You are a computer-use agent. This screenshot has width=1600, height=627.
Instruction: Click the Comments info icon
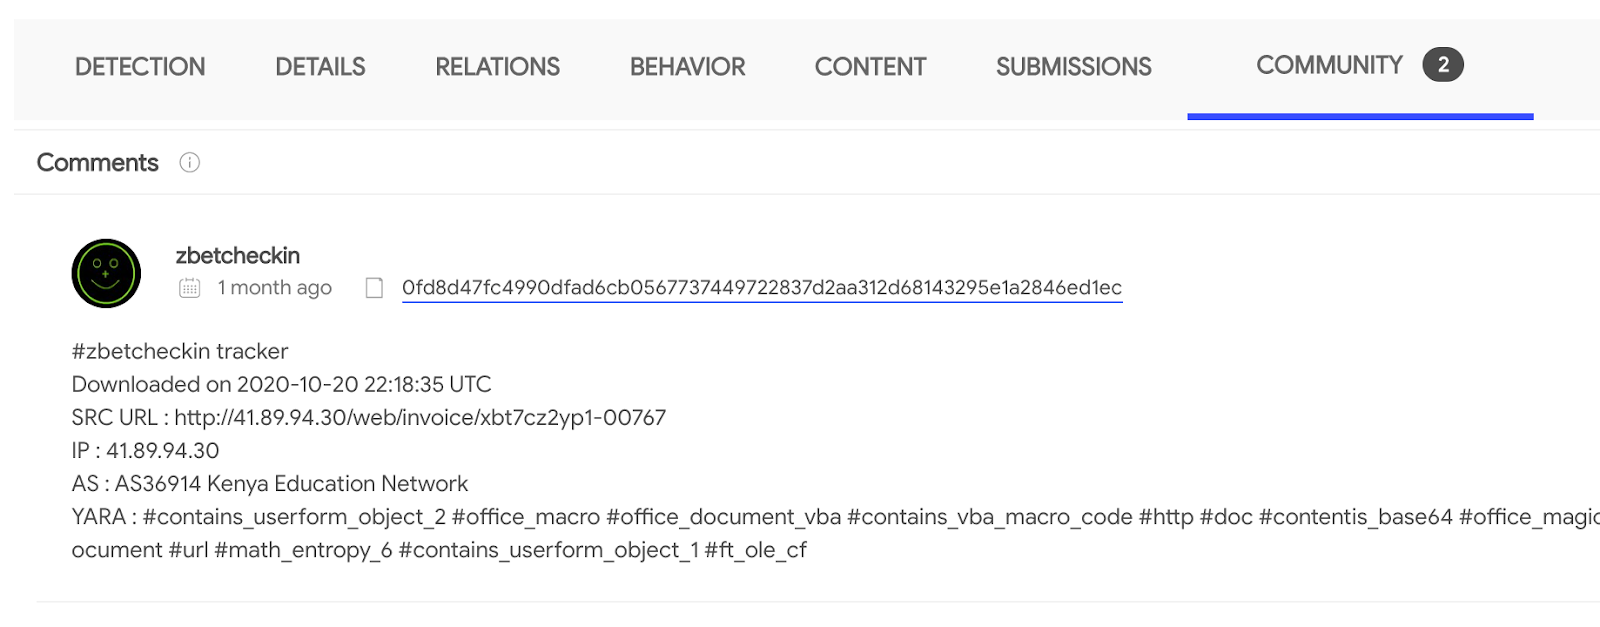click(x=189, y=162)
